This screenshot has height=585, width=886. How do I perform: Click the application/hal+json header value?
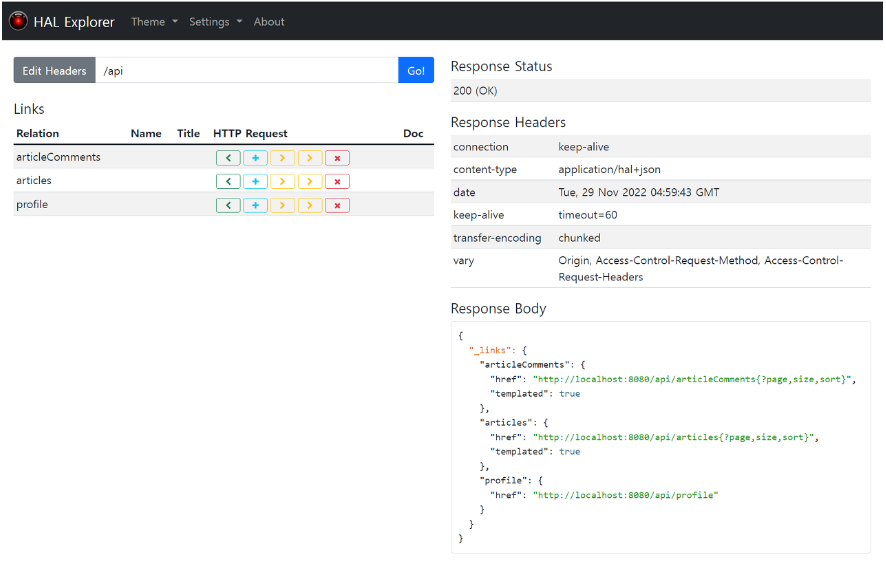tap(609, 170)
